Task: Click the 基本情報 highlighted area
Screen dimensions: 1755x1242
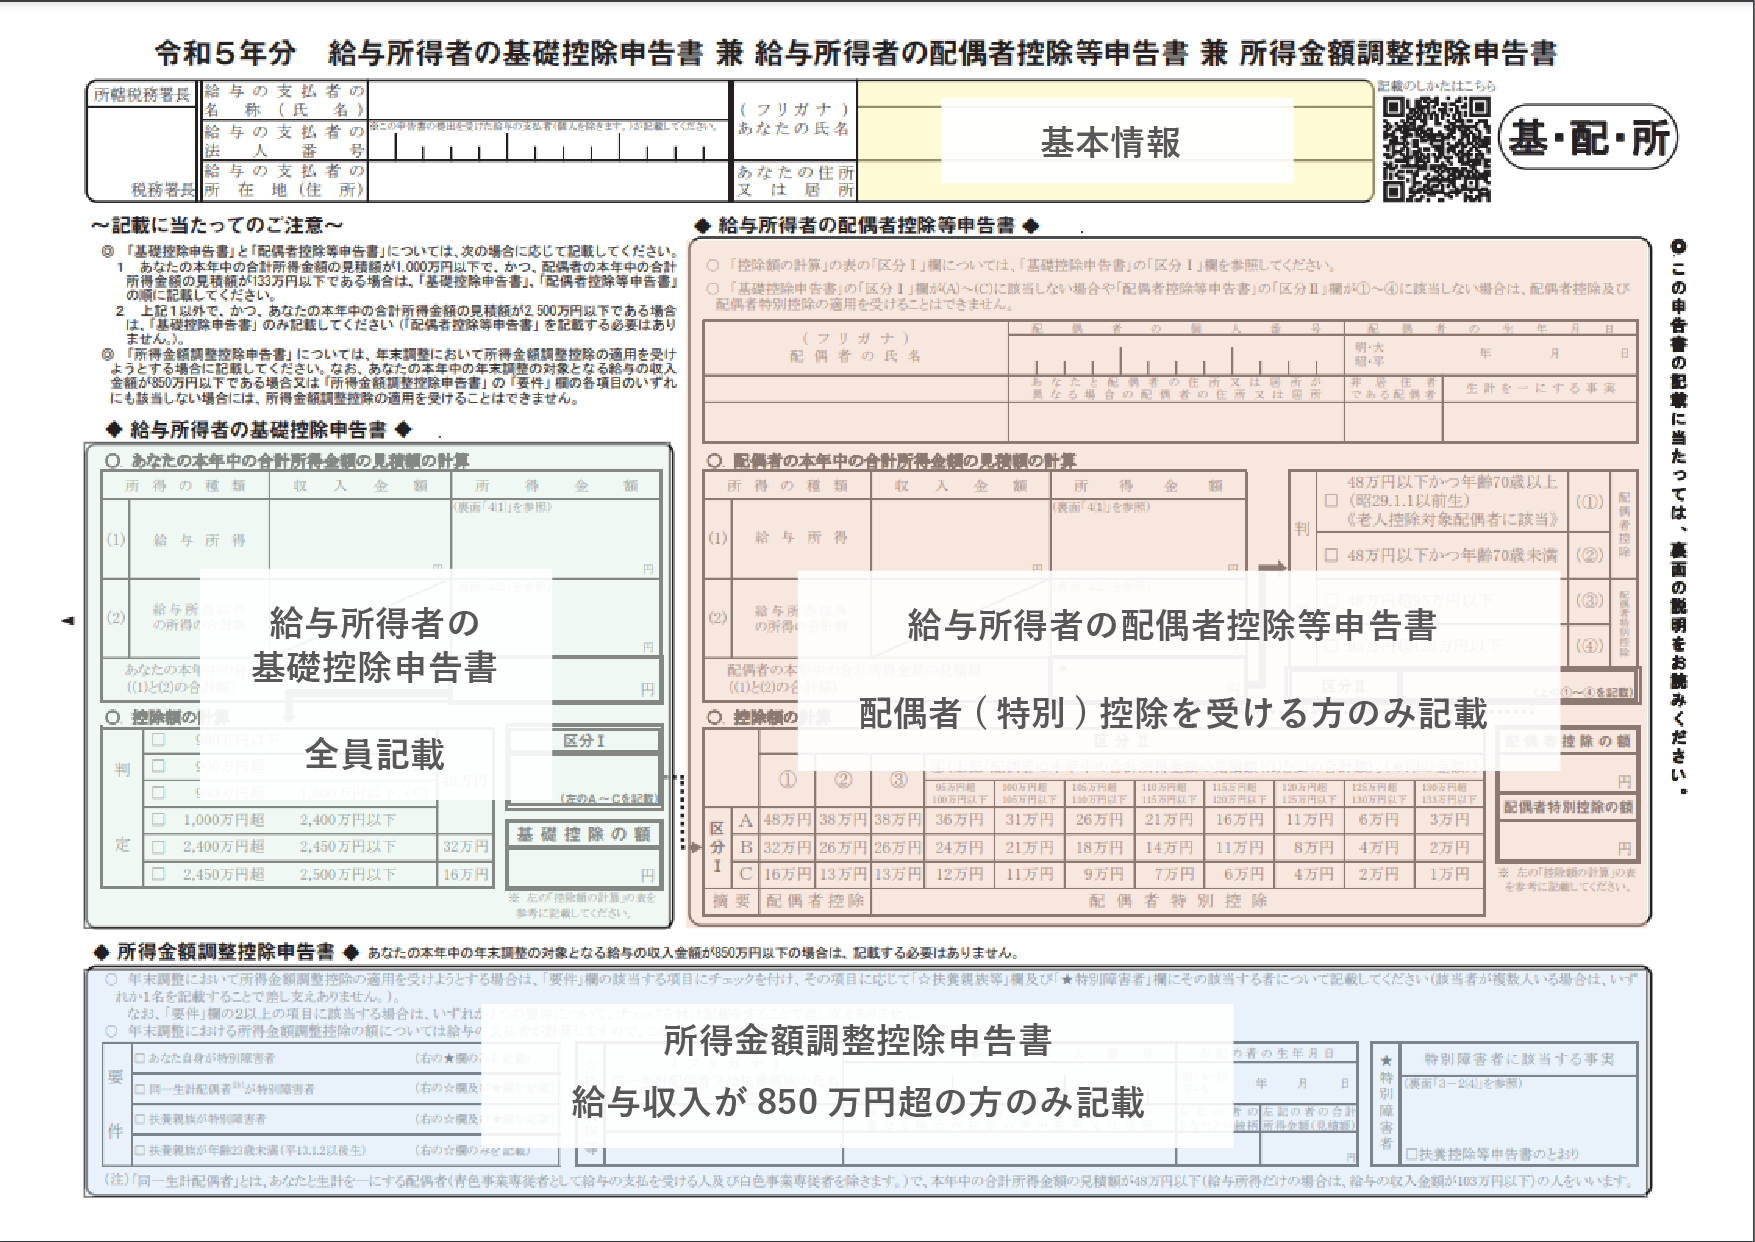Action: point(1110,142)
